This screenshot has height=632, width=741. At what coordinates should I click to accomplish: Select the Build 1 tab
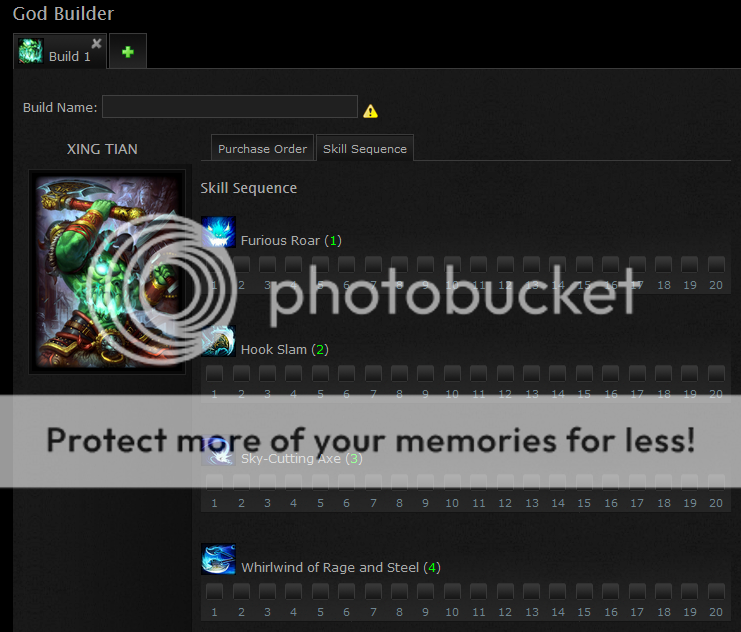(60, 51)
